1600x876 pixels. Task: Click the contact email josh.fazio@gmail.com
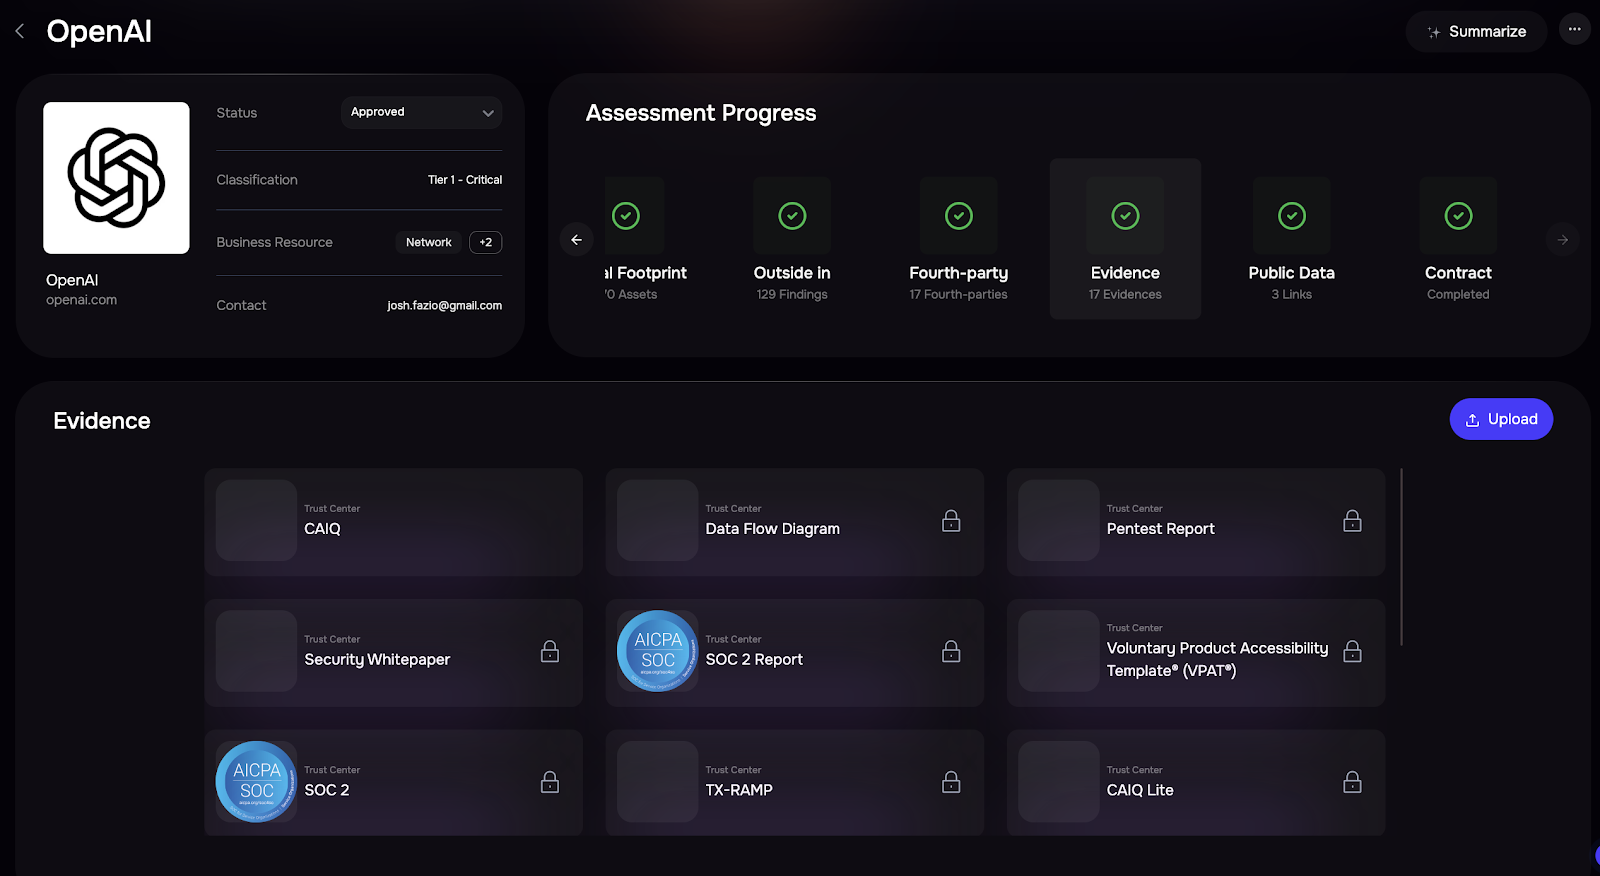point(444,306)
